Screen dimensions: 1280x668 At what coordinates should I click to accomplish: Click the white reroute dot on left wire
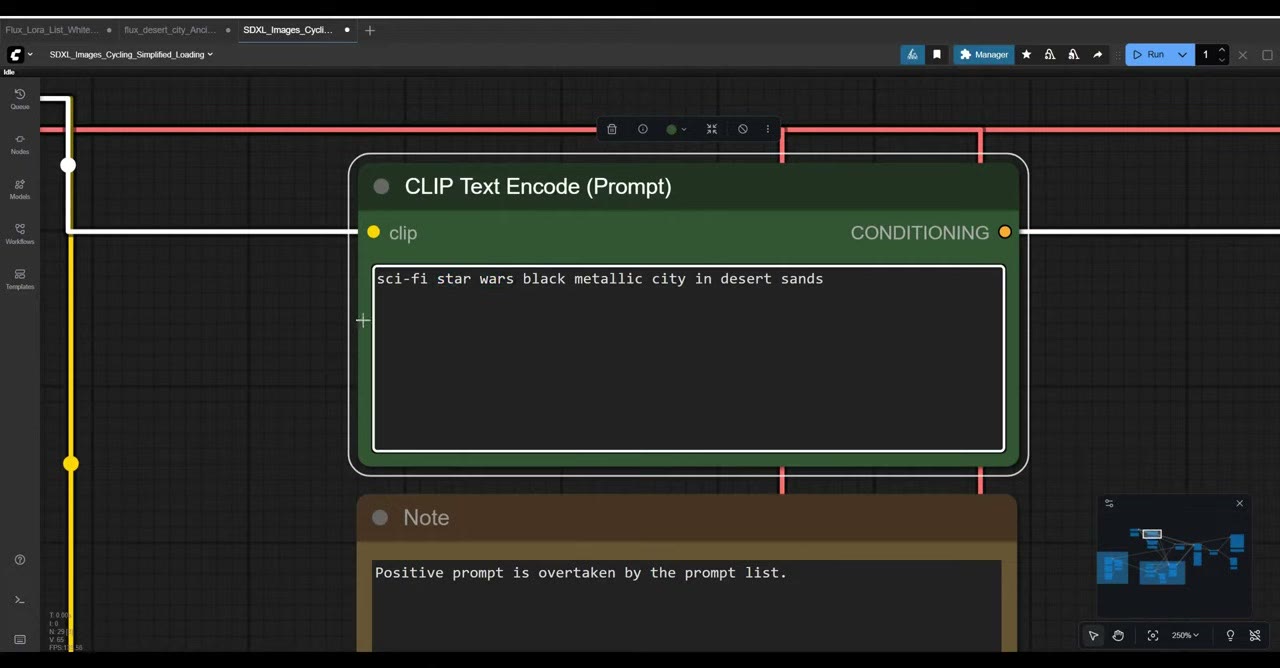pos(68,165)
